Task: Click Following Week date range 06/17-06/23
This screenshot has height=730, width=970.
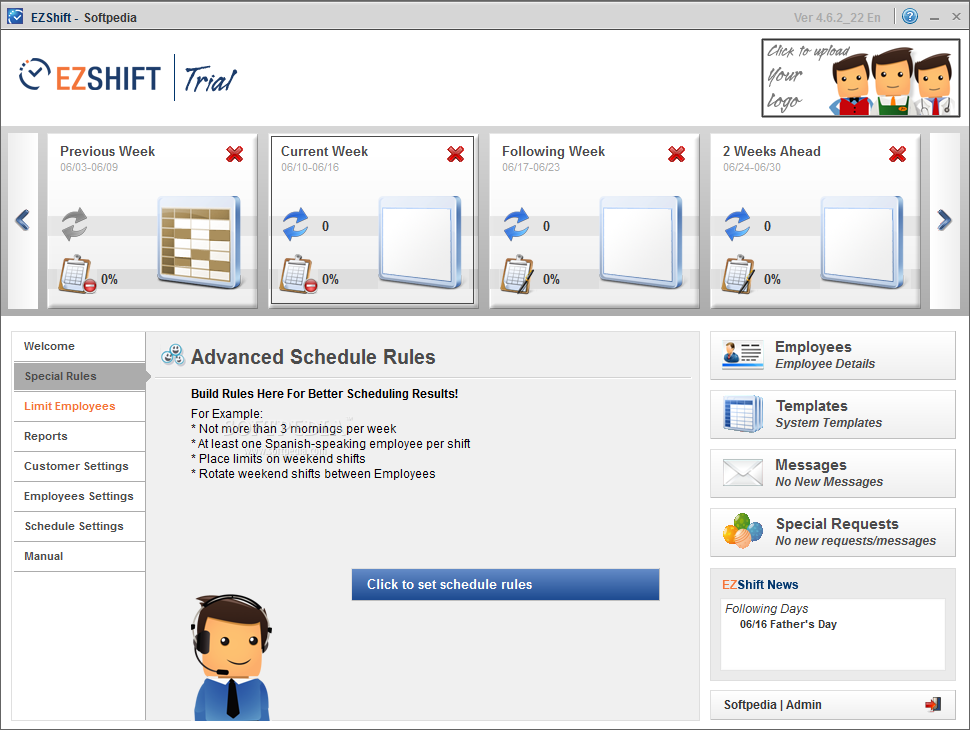Action: (531, 168)
